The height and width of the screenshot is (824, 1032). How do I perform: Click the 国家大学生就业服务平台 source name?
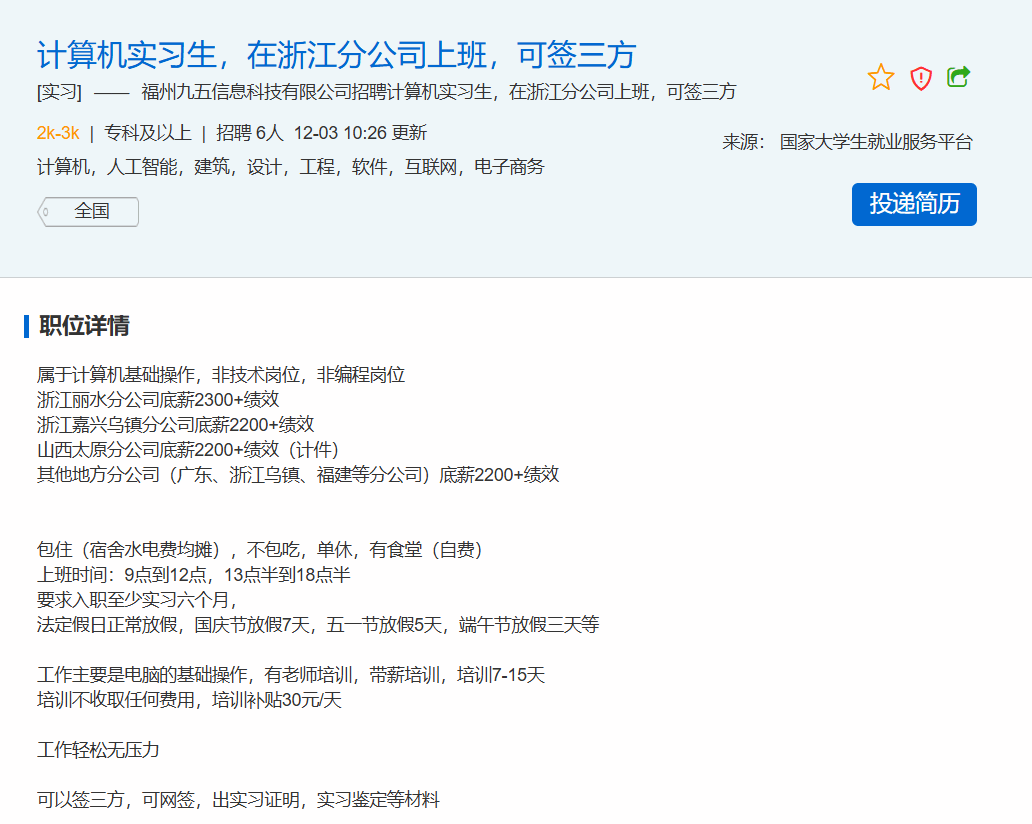point(875,142)
